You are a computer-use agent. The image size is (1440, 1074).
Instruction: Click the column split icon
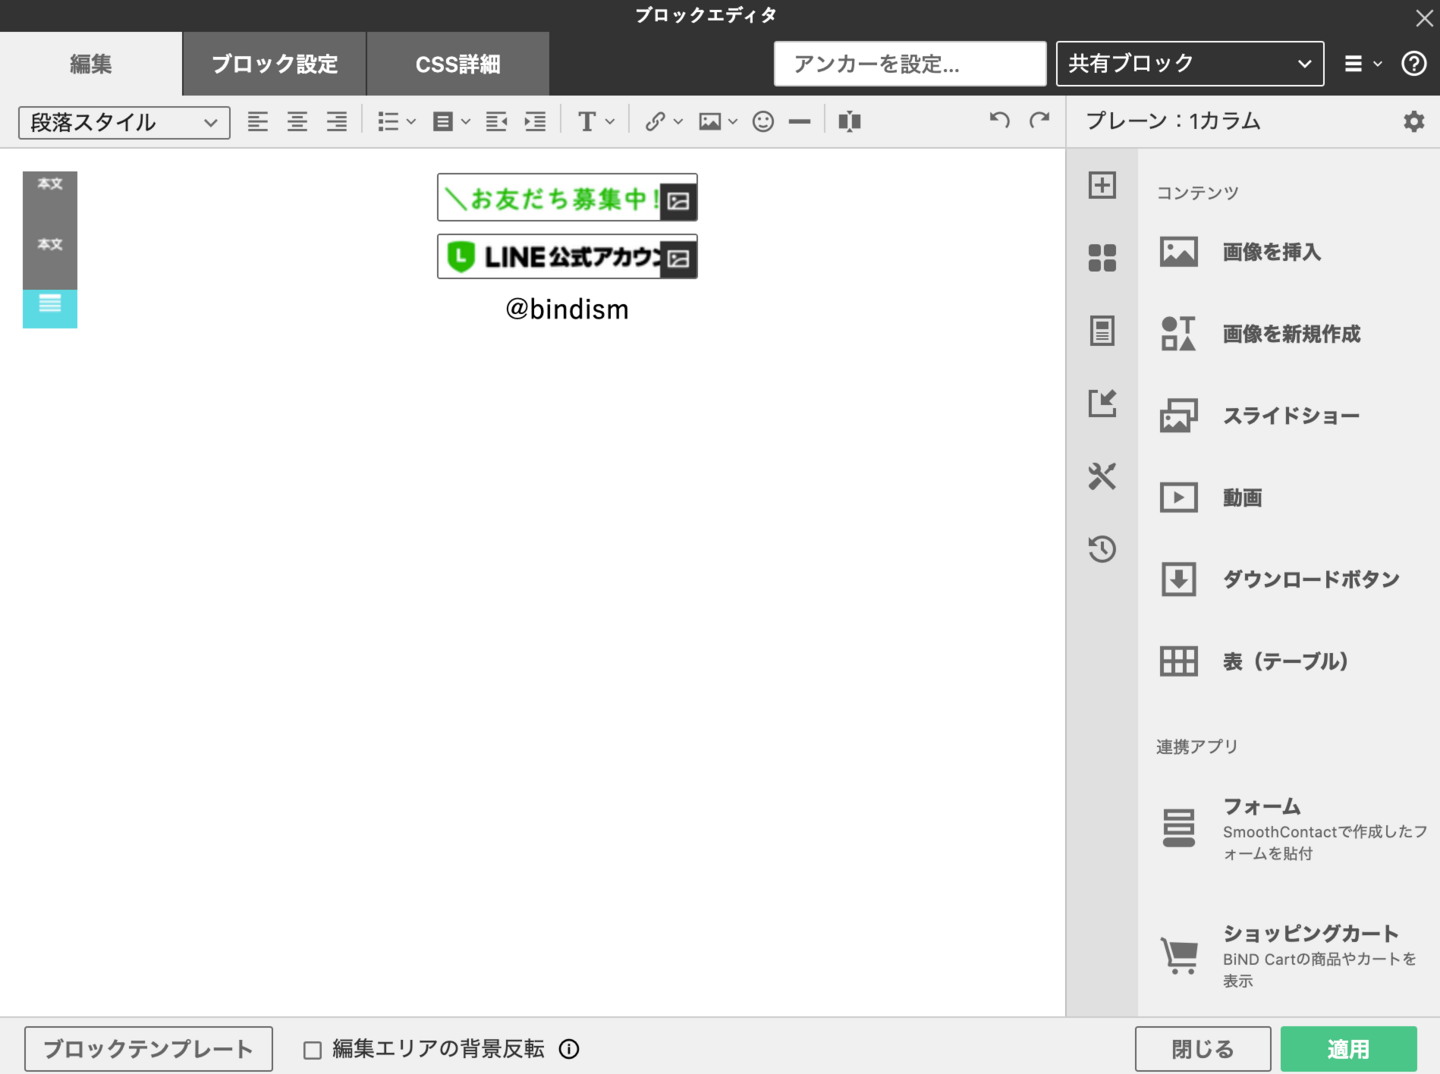click(849, 122)
